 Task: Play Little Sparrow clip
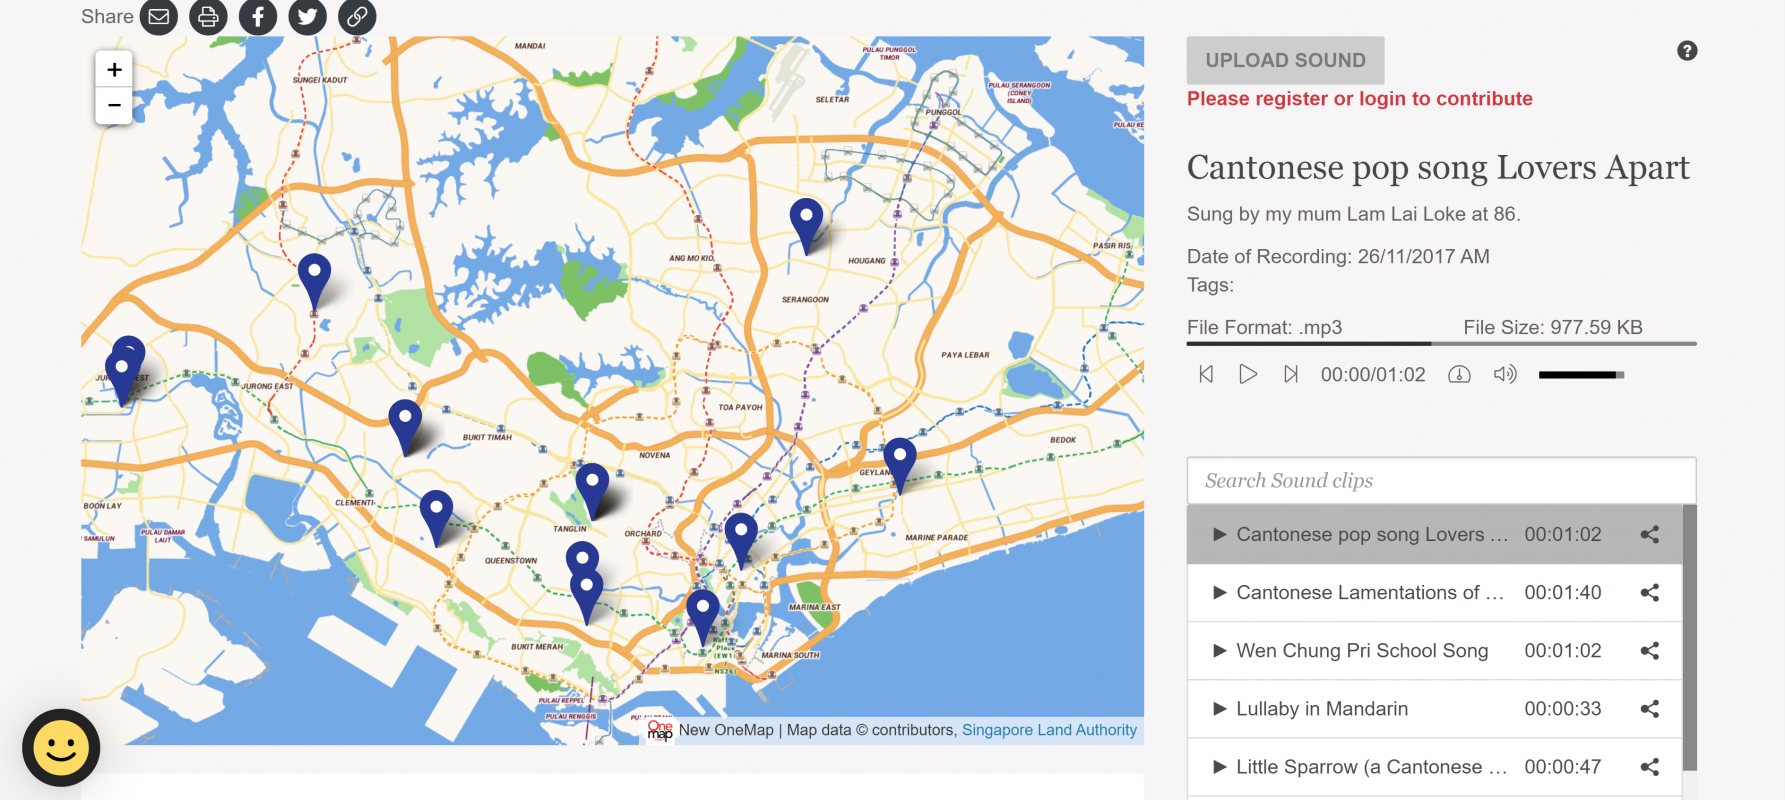(x=1220, y=767)
